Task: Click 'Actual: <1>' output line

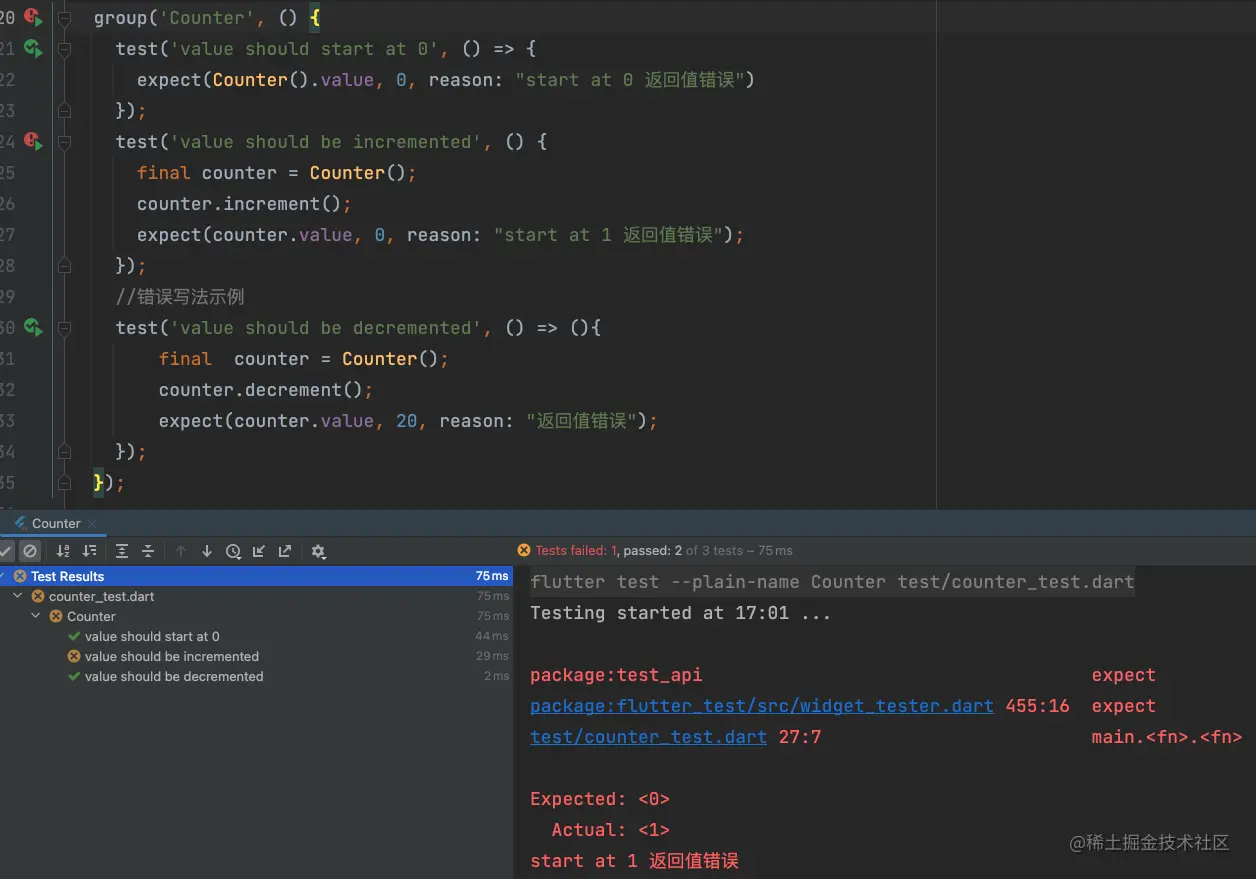Action: click(x=610, y=830)
